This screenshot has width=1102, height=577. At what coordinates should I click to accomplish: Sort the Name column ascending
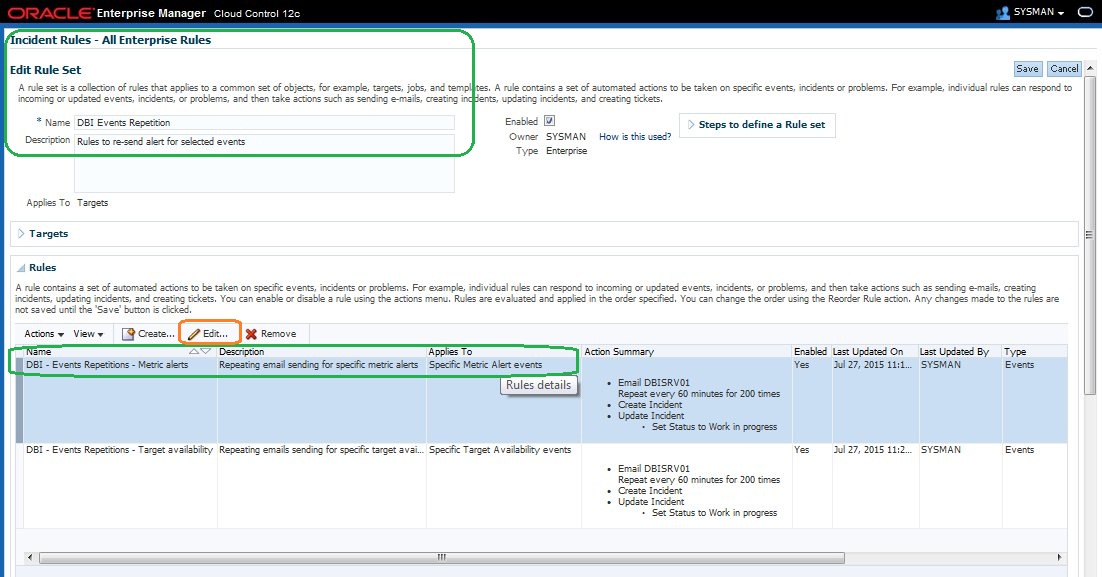194,351
